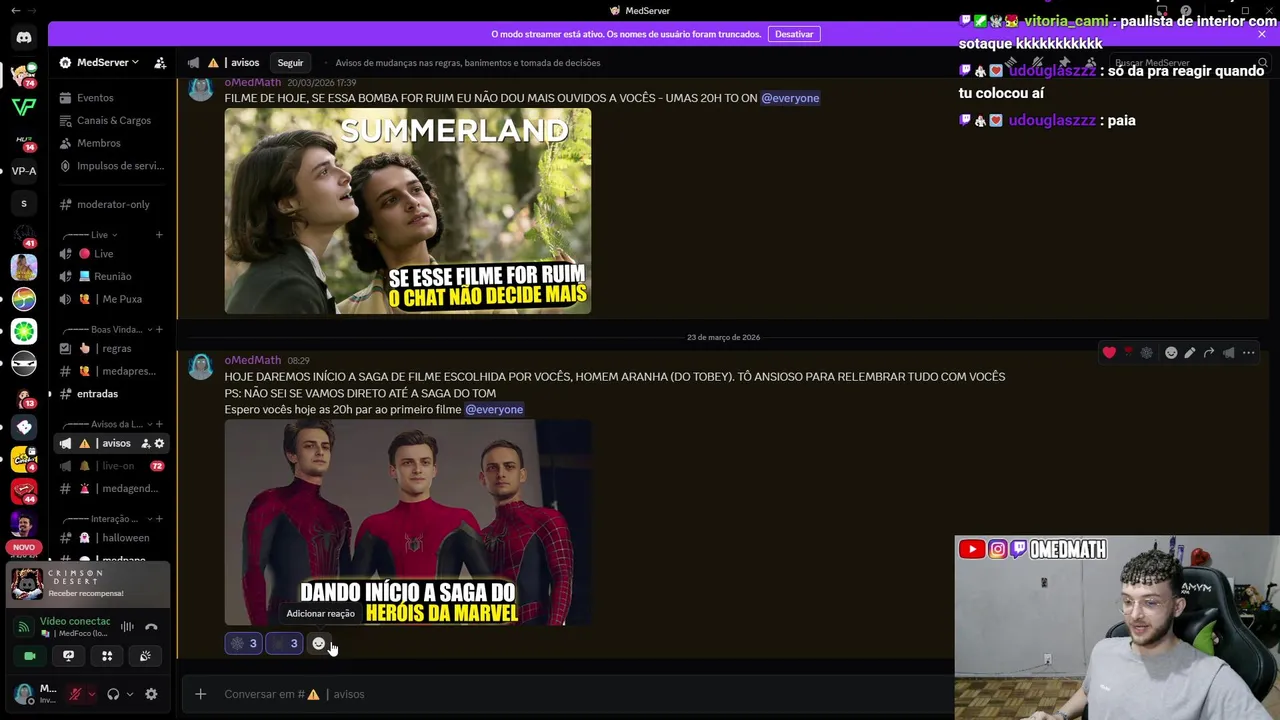
Task: Join Me Puxa voice channel
Action: point(111,299)
